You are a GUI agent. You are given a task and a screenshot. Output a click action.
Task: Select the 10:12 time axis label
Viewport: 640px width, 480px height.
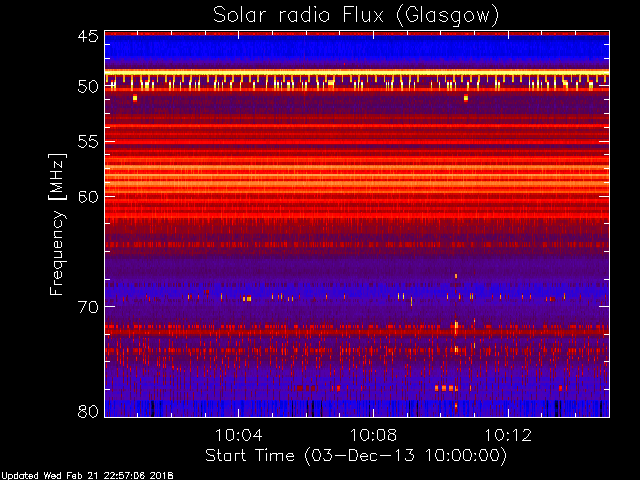[x=508, y=435]
